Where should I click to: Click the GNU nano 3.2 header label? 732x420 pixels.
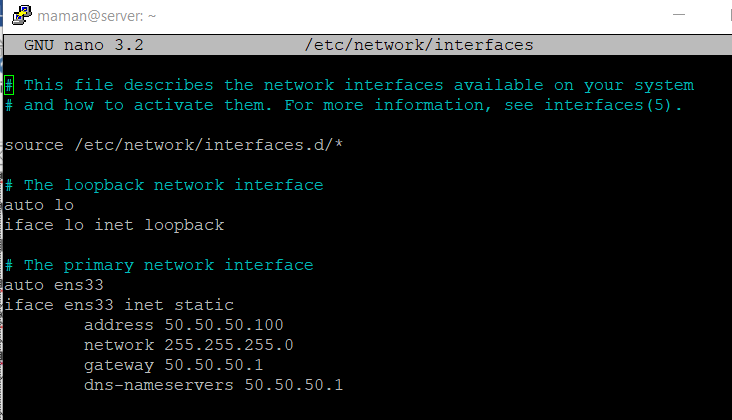click(x=84, y=45)
